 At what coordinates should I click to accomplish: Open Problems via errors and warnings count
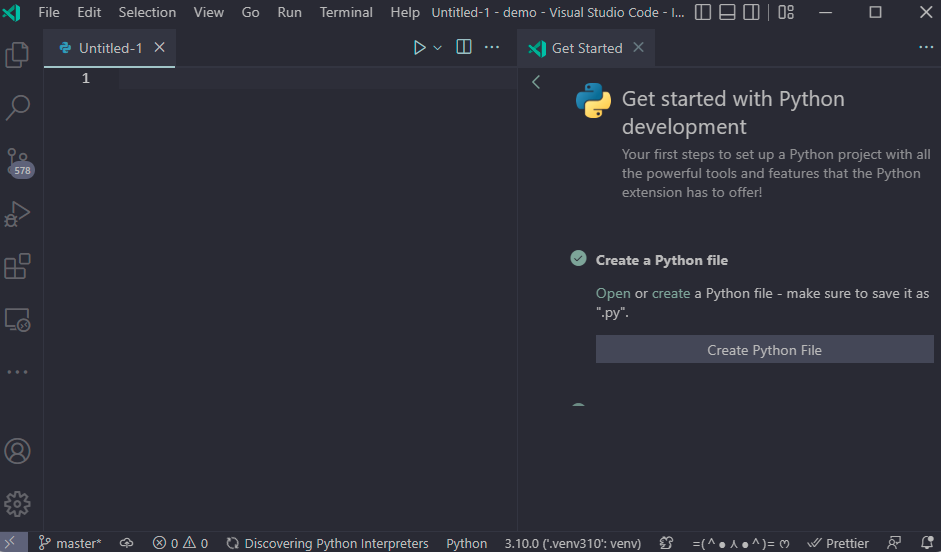(180, 543)
